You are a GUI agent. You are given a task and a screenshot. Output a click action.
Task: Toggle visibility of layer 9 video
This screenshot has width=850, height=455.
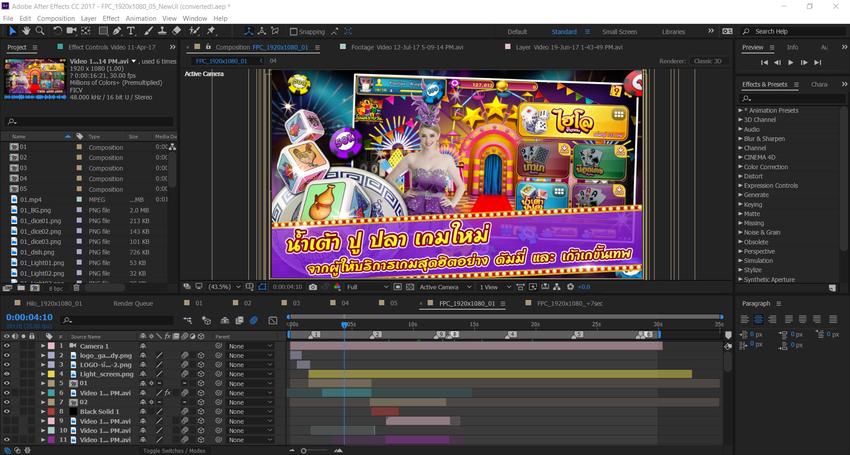click(7, 421)
